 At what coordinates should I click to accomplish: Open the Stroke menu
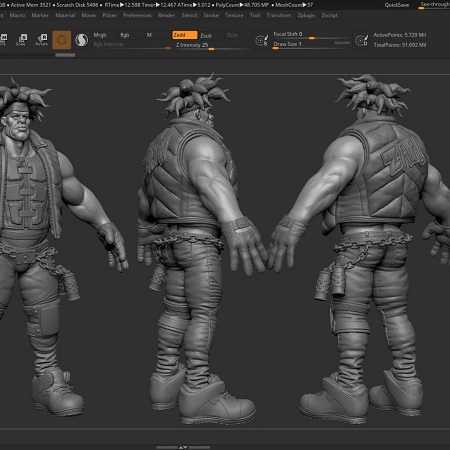tap(211, 15)
